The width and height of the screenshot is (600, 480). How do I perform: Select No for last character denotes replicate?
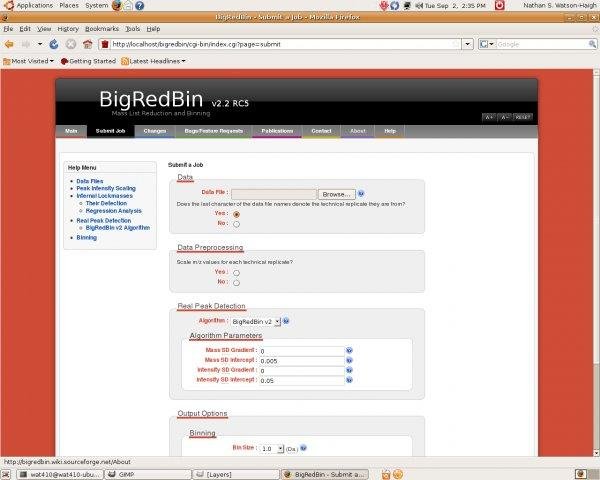click(236, 224)
